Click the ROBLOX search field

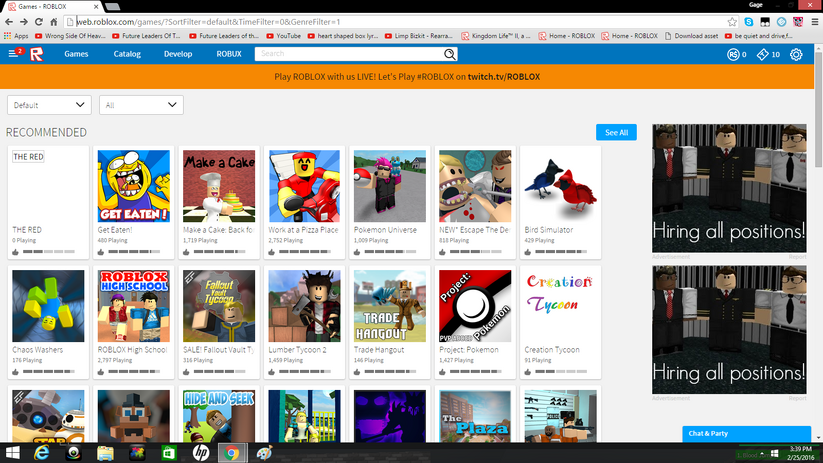point(349,54)
